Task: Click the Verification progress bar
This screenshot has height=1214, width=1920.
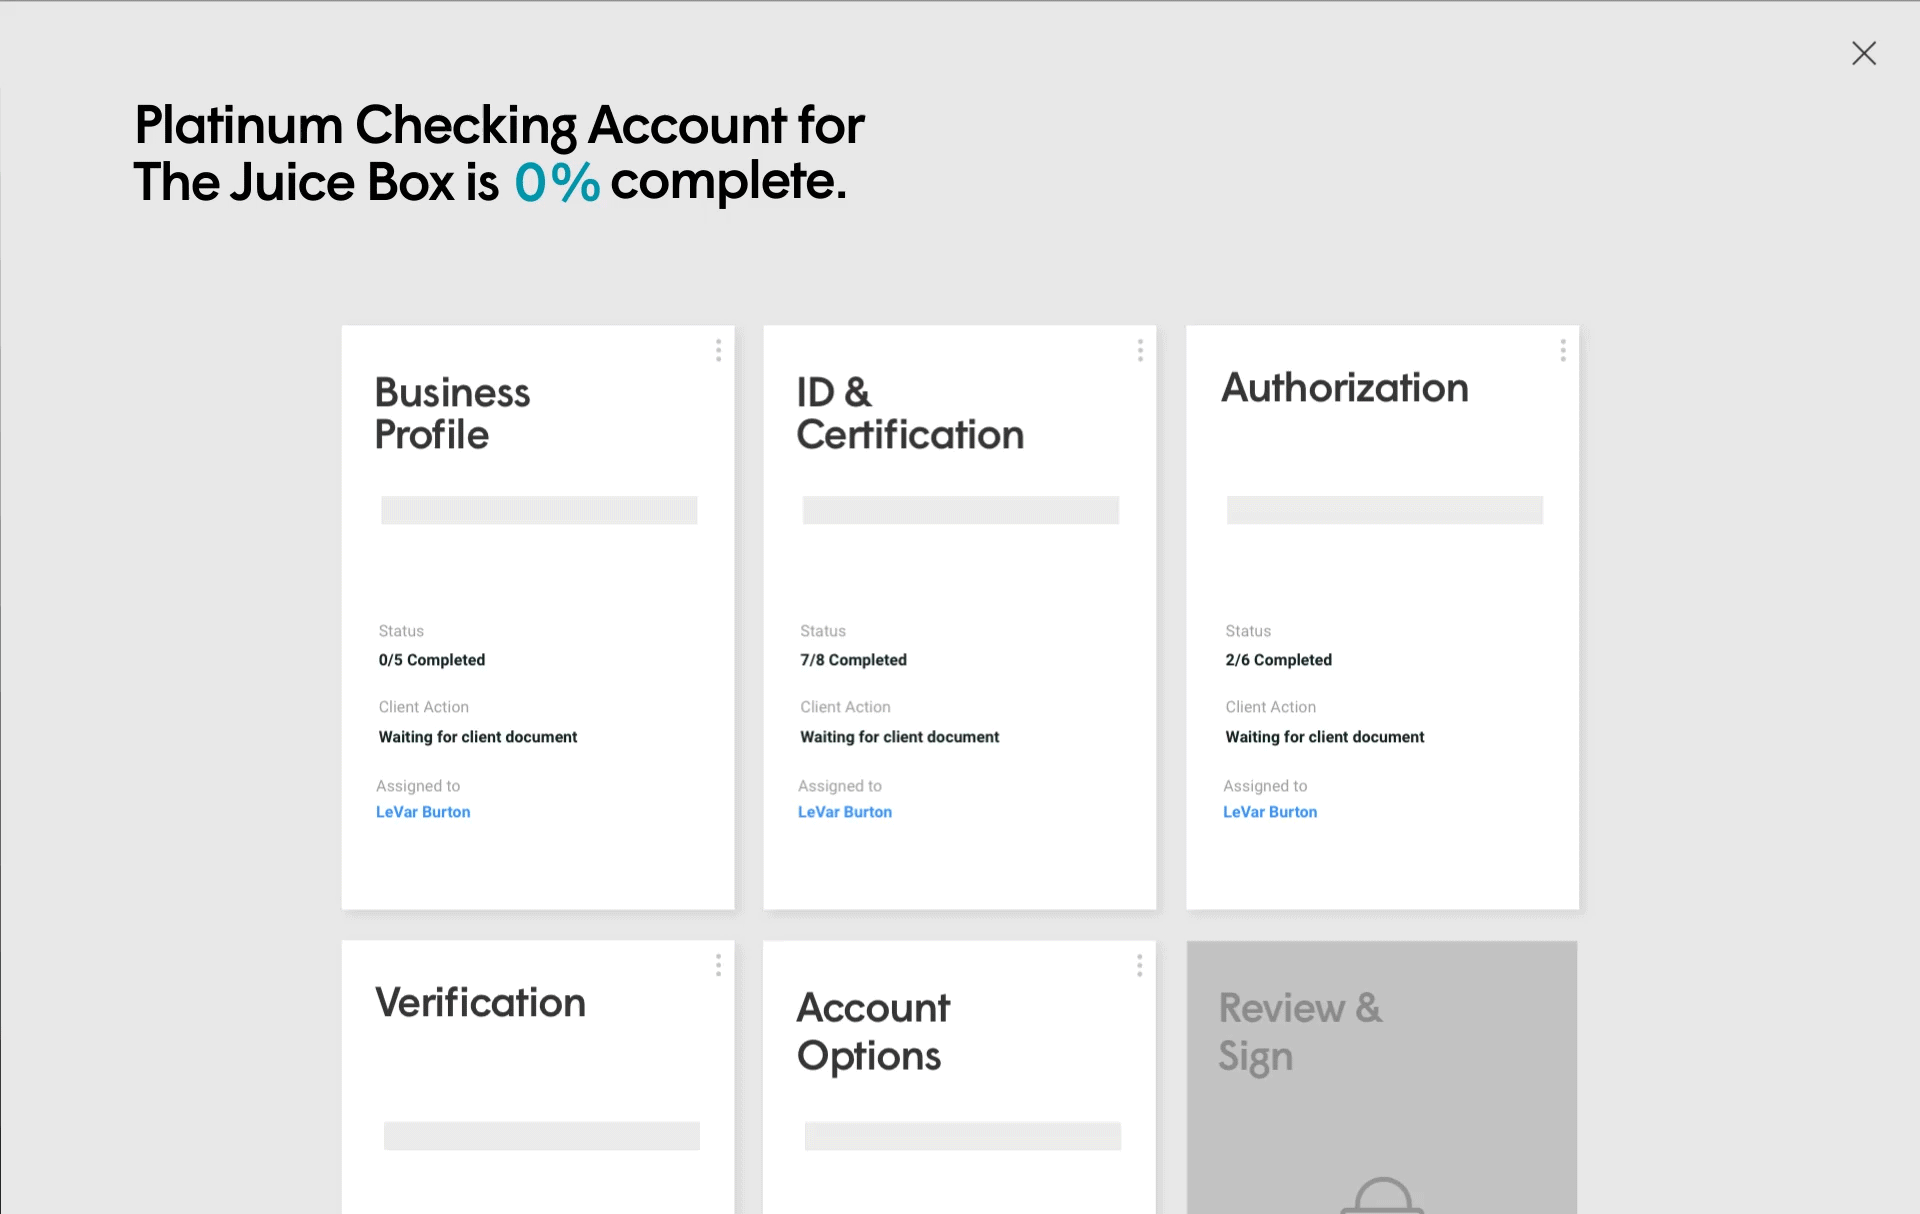Action: coord(542,1136)
